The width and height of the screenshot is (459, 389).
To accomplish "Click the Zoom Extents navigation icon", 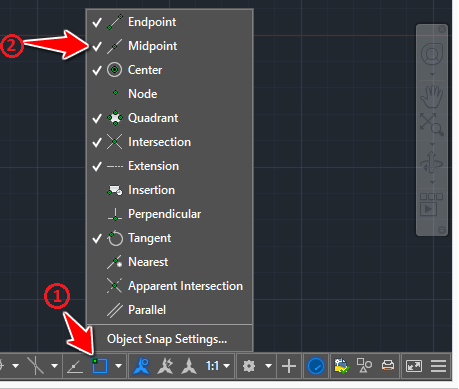I will coord(431,124).
